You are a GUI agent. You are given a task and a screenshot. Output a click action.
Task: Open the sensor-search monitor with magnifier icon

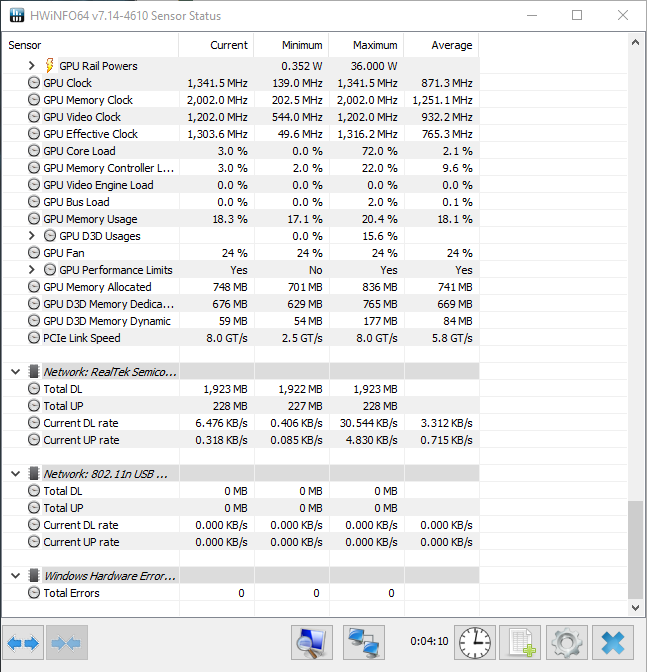click(x=312, y=642)
